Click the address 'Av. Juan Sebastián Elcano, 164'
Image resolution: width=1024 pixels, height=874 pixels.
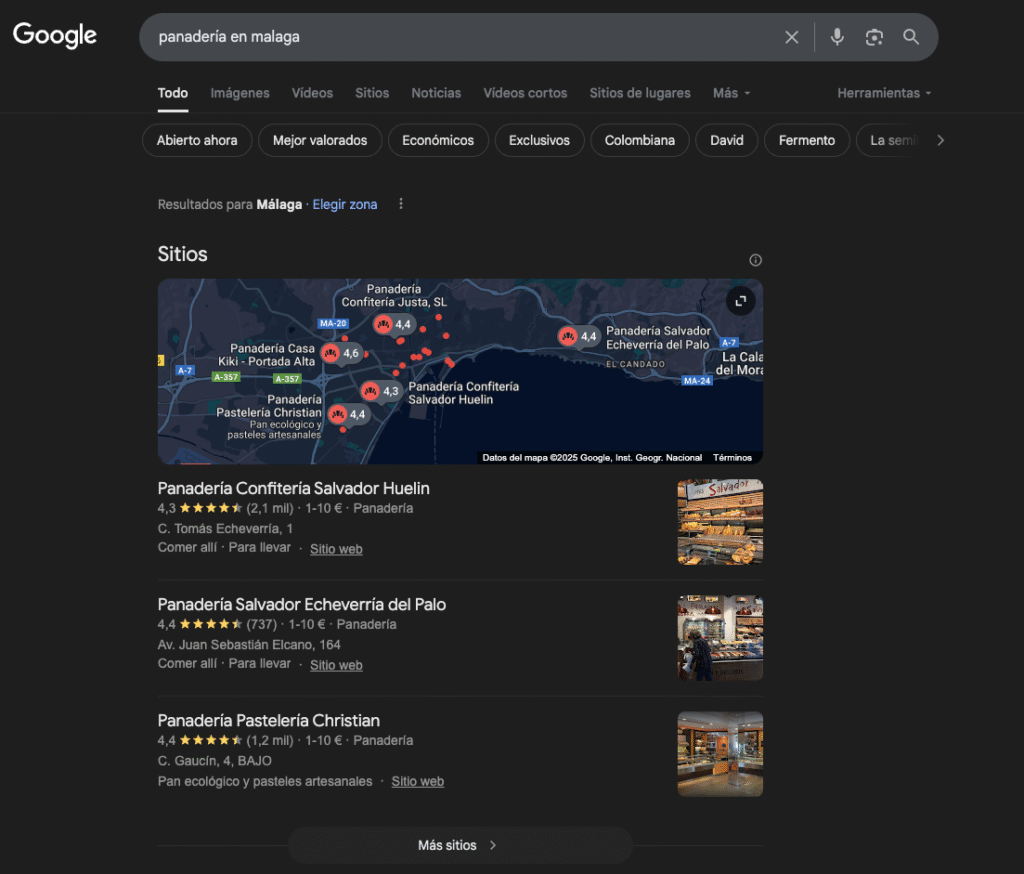(249, 645)
